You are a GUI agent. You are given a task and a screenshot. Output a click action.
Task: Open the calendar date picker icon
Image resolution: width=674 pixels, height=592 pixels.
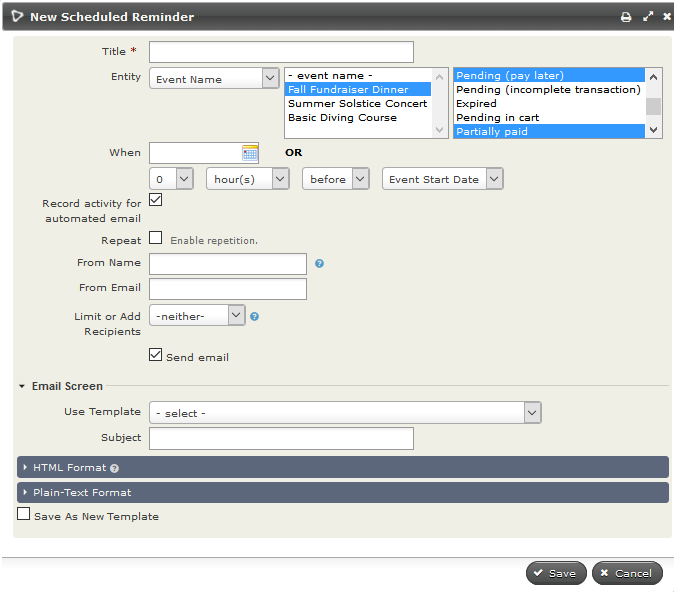pos(250,153)
